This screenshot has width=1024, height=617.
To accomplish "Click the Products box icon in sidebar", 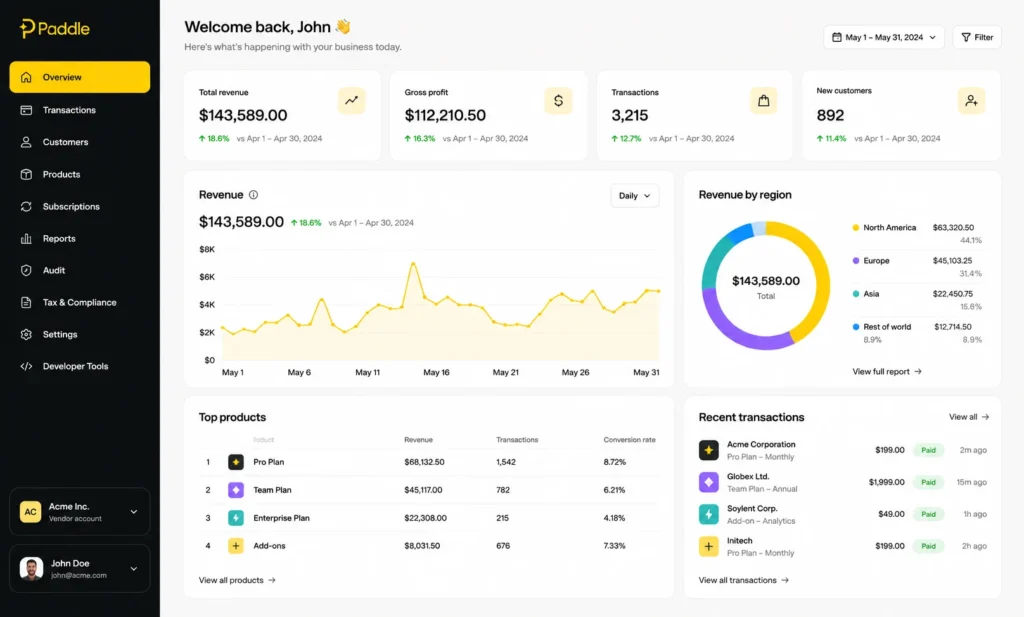I will tap(26, 174).
